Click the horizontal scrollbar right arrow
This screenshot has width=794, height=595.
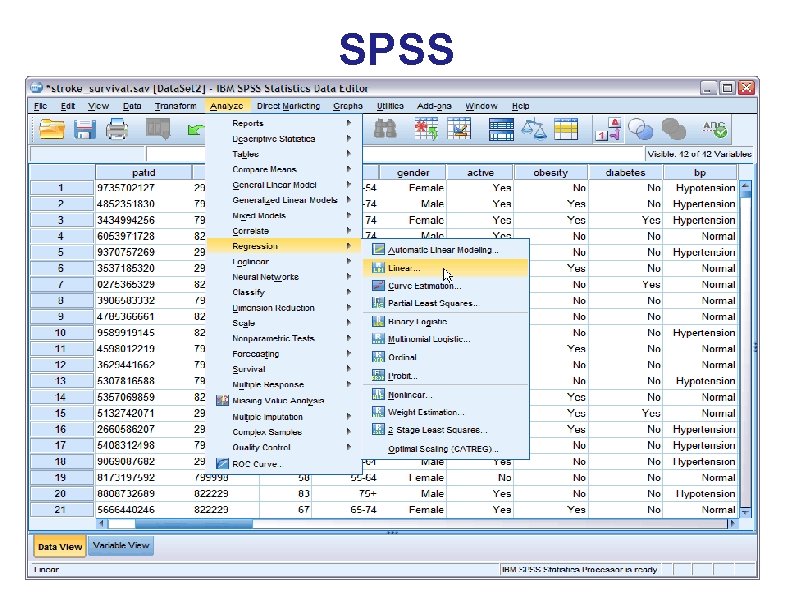tap(732, 524)
